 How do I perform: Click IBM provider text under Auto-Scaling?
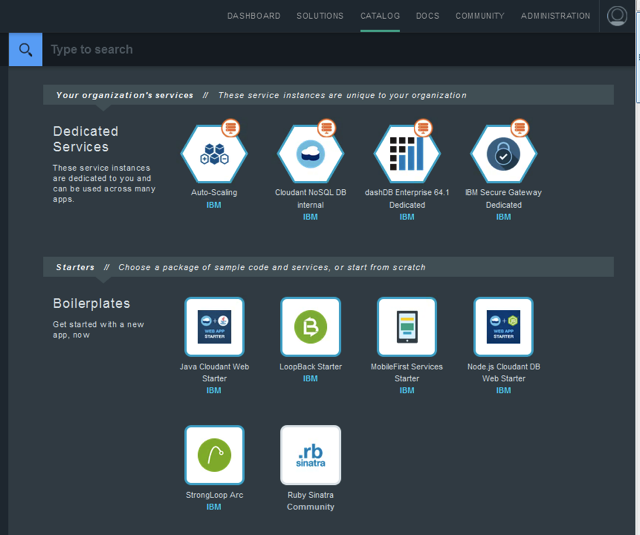(x=214, y=205)
